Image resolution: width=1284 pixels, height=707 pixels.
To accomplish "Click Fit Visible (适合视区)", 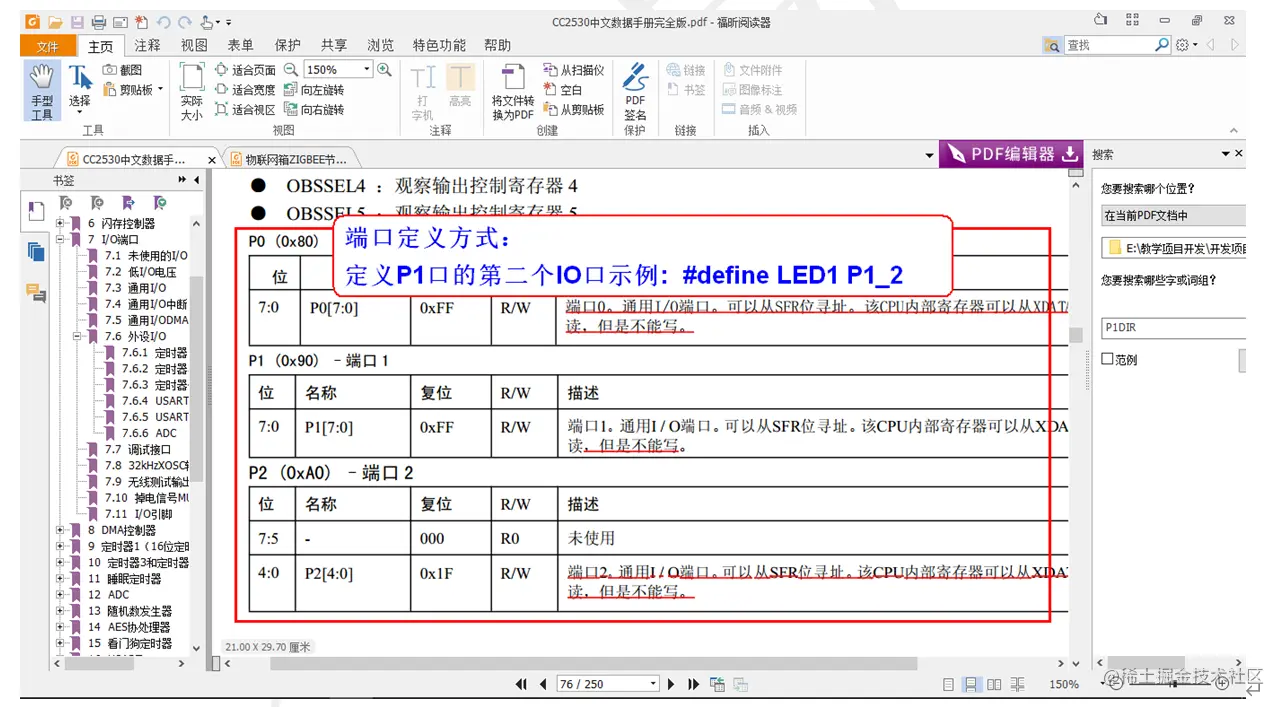I will pyautogui.click(x=245, y=110).
